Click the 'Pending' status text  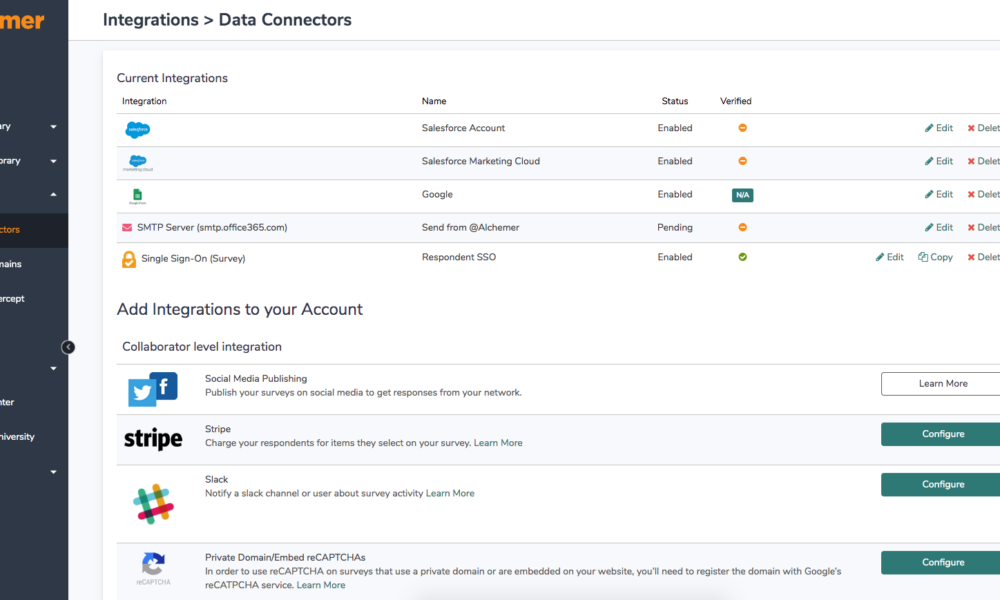coord(675,228)
